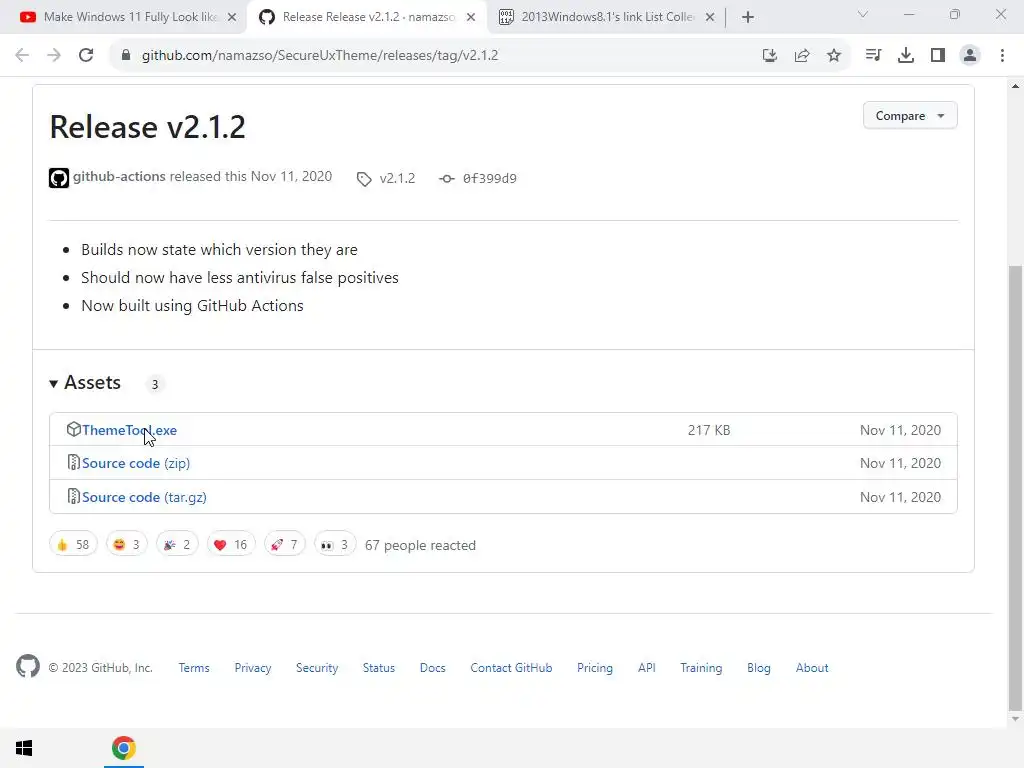Viewport: 1024px width, 768px height.
Task: Toggle laugh reaction with 3
Action: coord(127,545)
